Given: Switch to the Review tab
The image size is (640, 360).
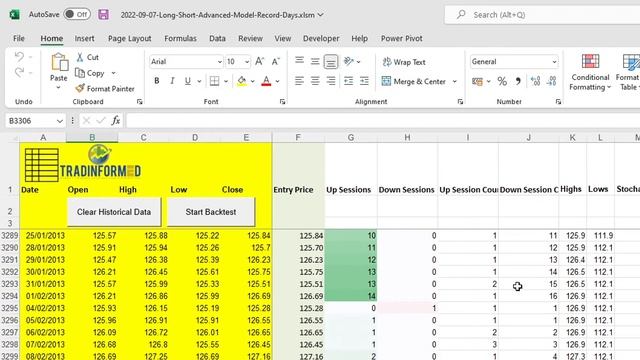Looking at the screenshot, I should [250, 38].
